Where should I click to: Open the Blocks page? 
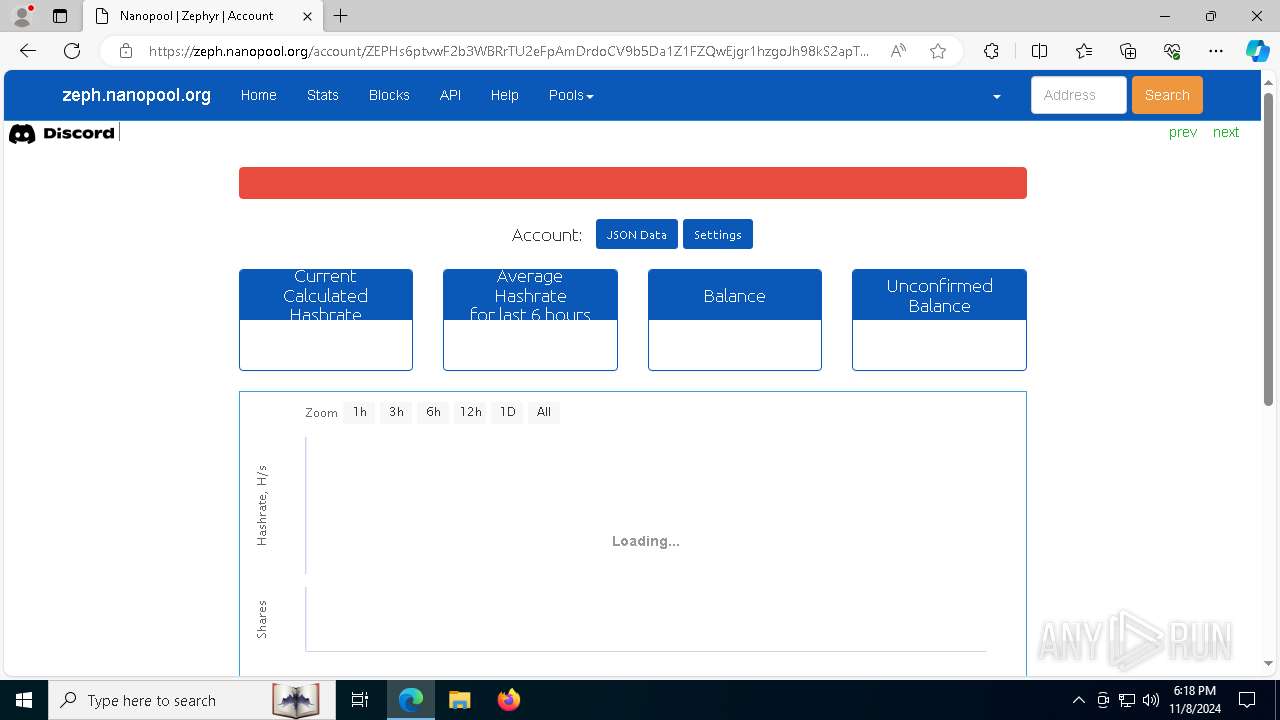[x=389, y=95]
